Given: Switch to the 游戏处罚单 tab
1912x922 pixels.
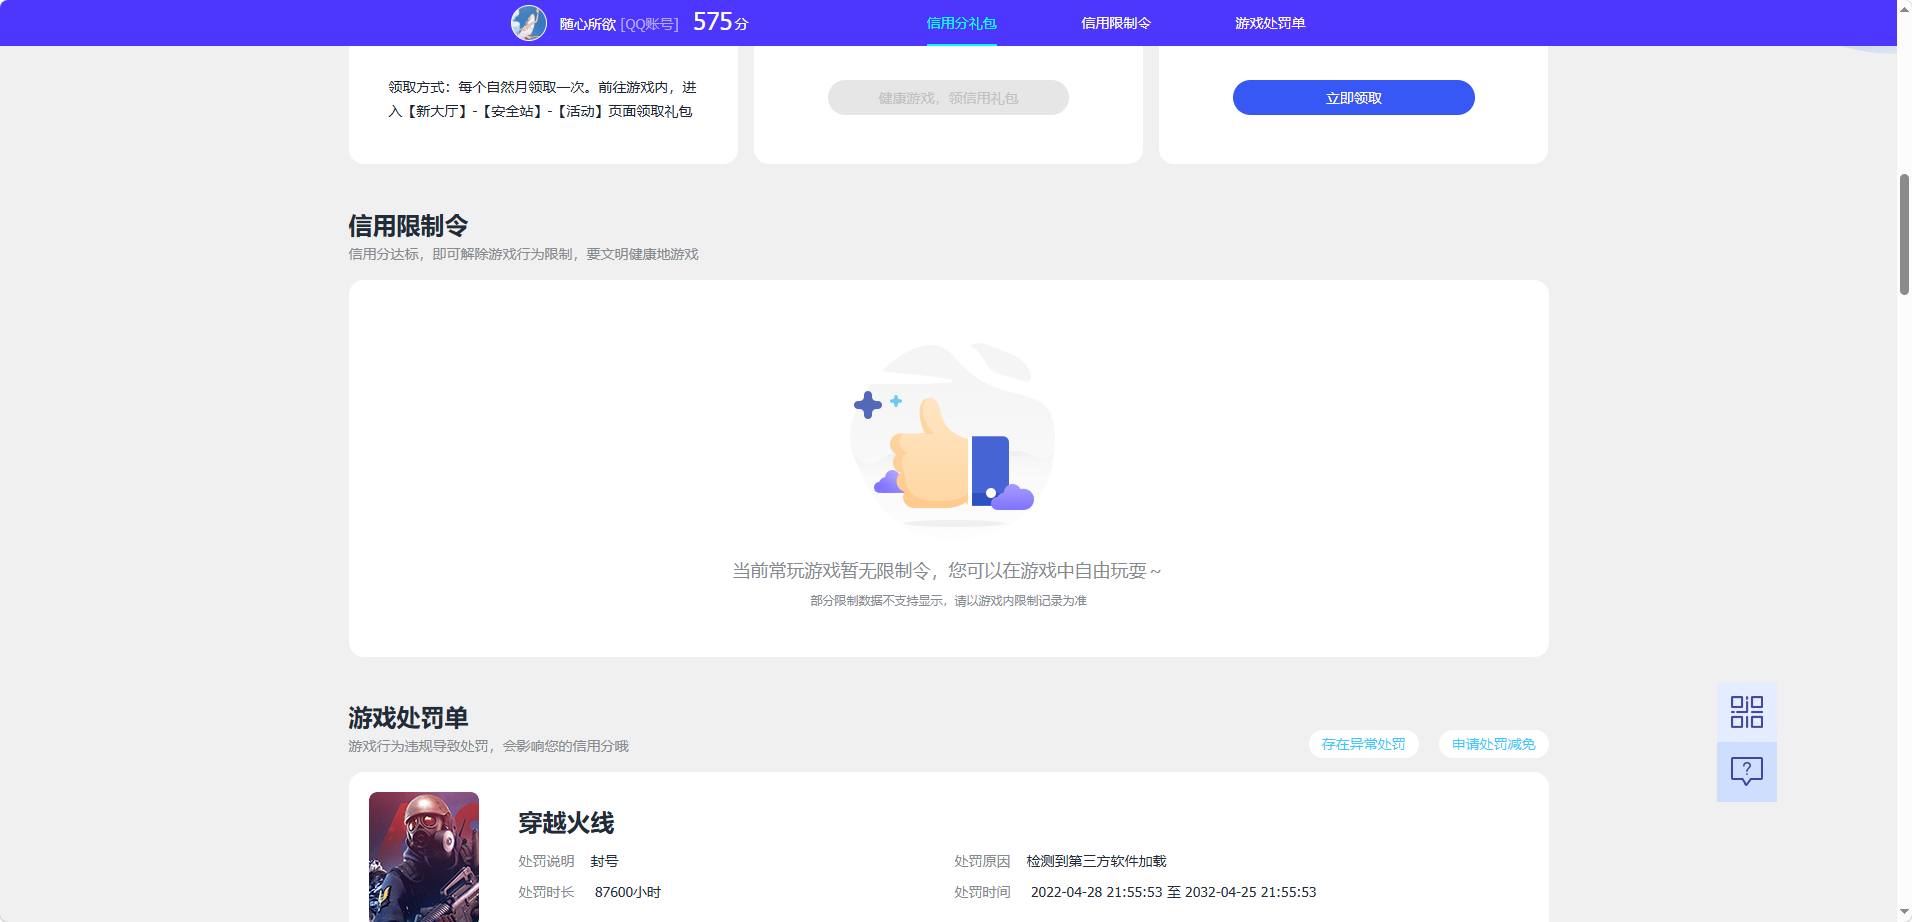Looking at the screenshot, I should tap(1270, 23).
